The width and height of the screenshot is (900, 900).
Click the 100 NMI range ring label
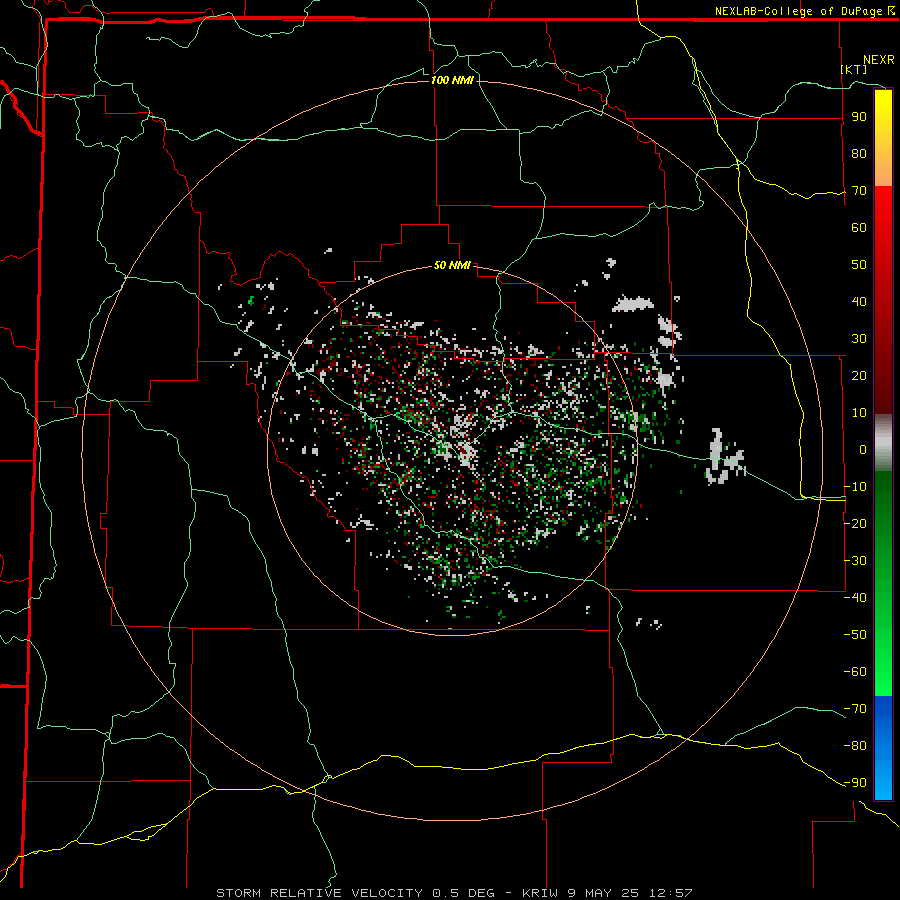[452, 80]
